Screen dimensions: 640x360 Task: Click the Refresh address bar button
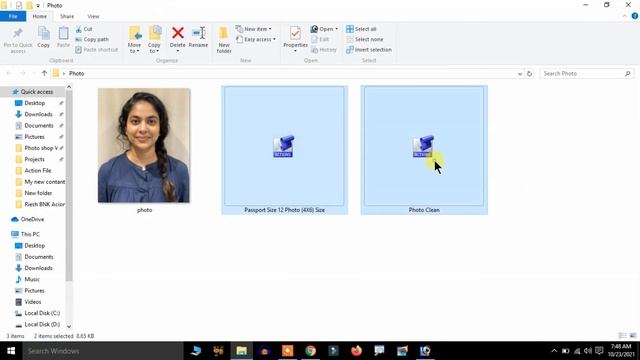pos(529,73)
